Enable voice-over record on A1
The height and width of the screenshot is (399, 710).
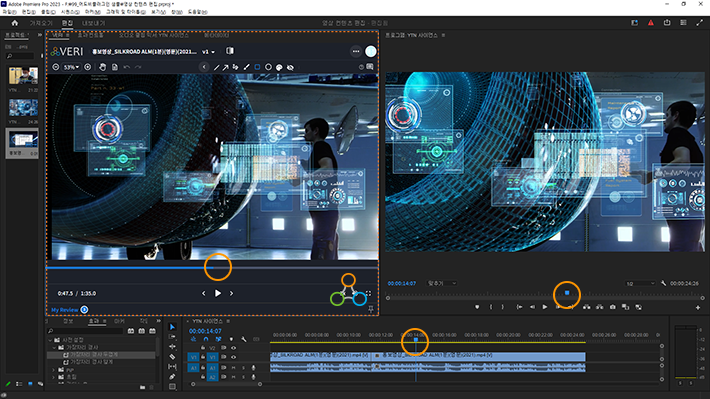click(x=253, y=368)
